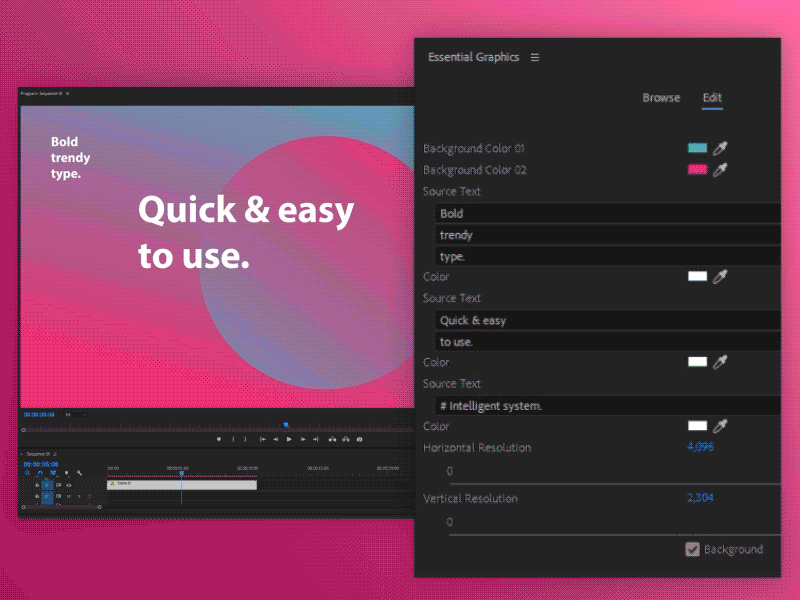Toggle the video track eye visibility
The height and width of the screenshot is (600, 800).
69,484
